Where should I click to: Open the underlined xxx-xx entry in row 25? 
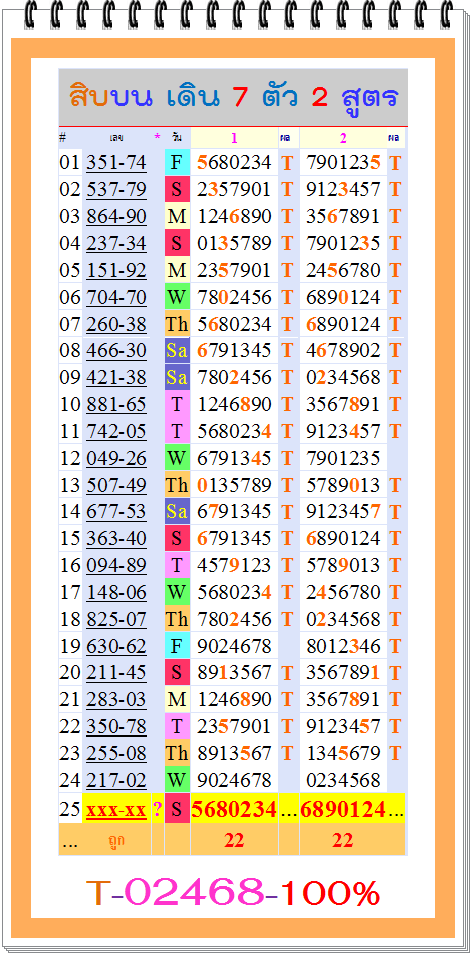[116, 810]
